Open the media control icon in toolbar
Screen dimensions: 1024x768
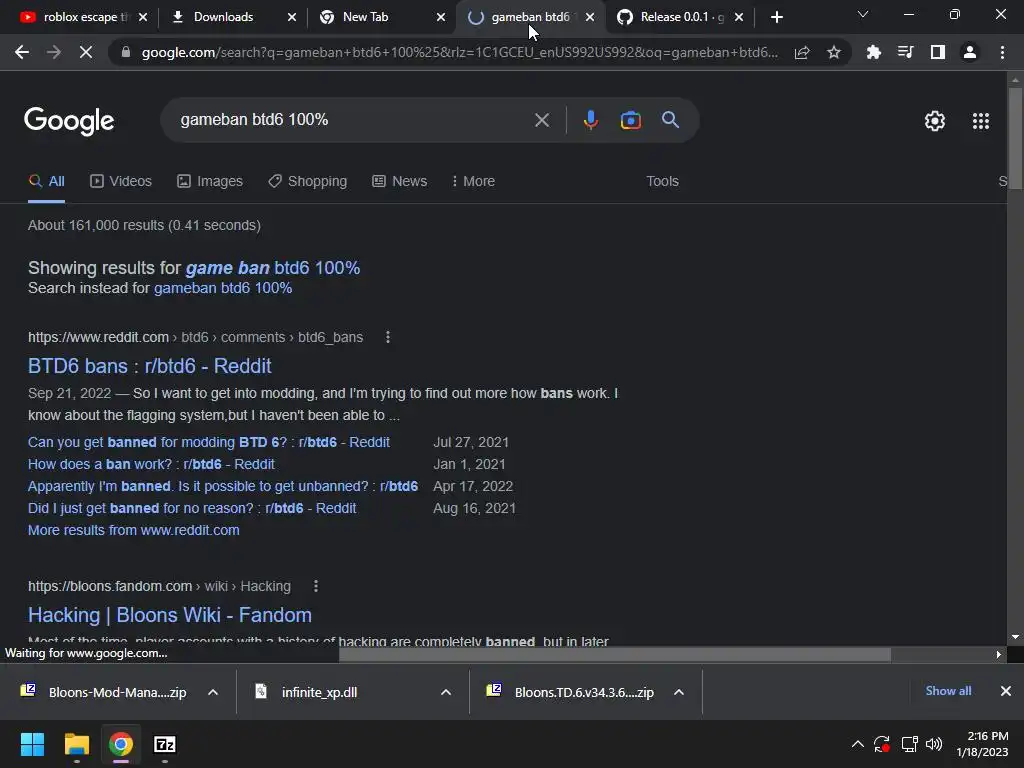[905, 52]
